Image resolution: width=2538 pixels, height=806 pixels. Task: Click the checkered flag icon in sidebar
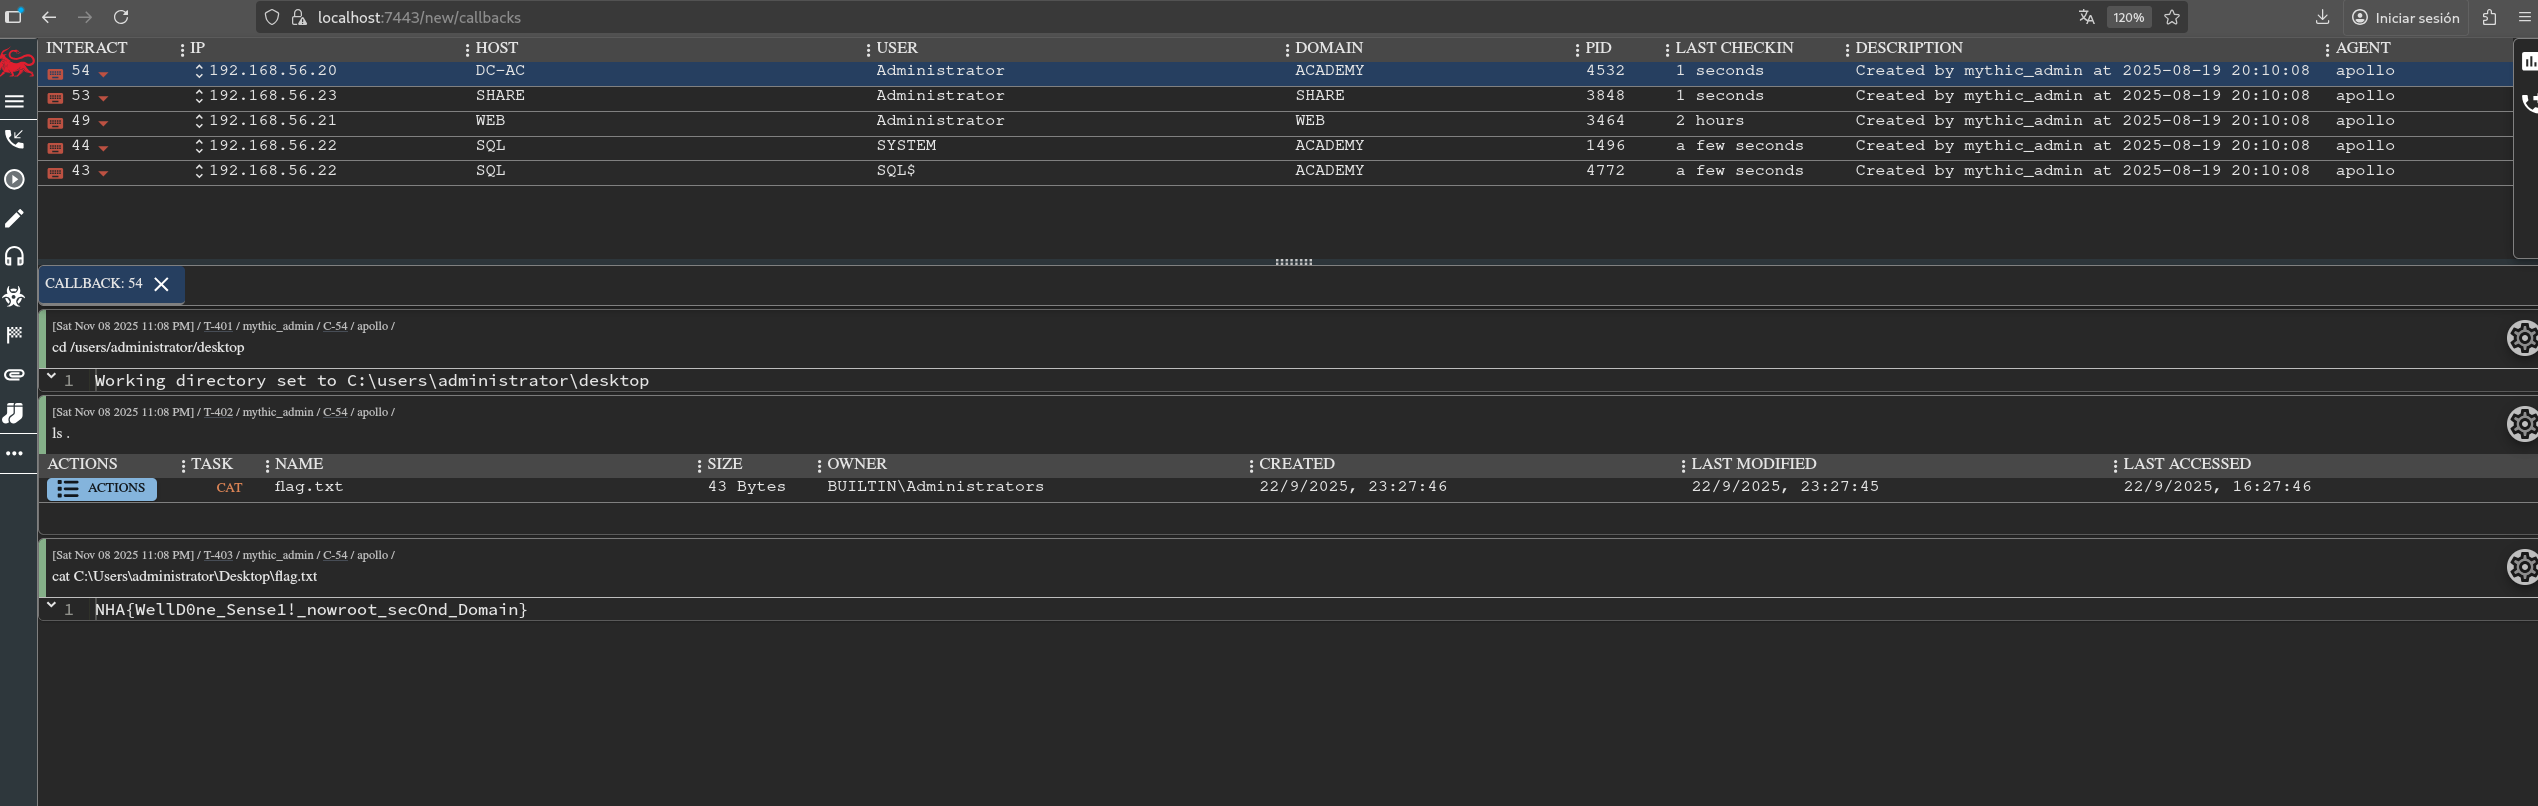pos(14,335)
